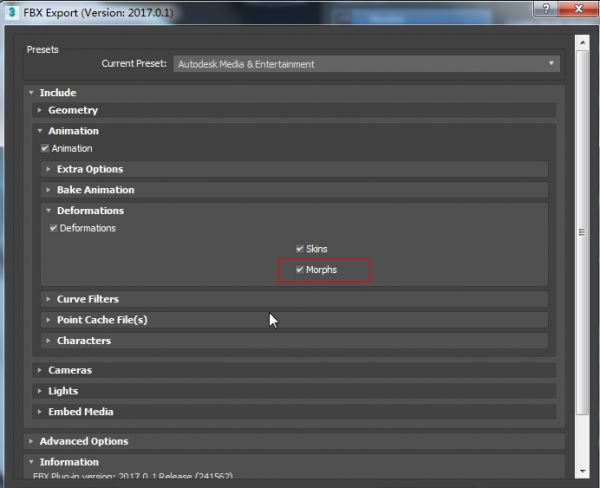Toggle the Deformations checkbox
Screen dimensions: 600x488
(54, 228)
